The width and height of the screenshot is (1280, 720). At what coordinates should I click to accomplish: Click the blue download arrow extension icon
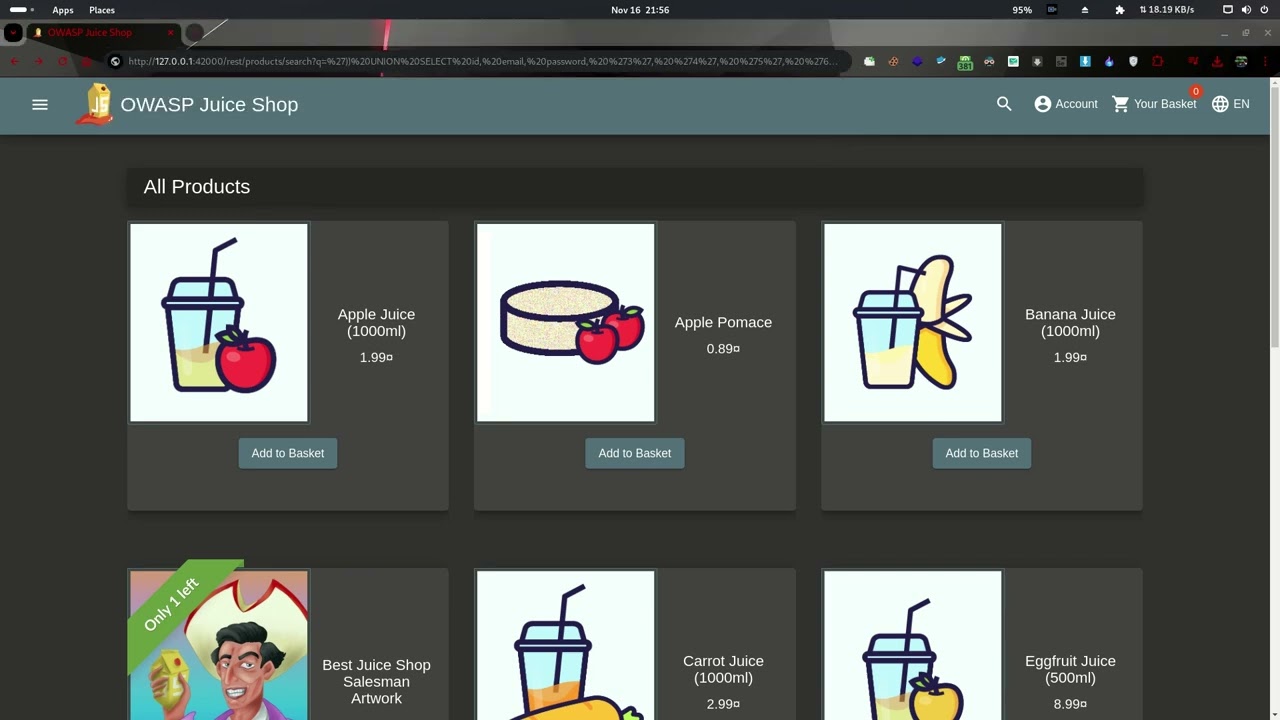[1085, 62]
